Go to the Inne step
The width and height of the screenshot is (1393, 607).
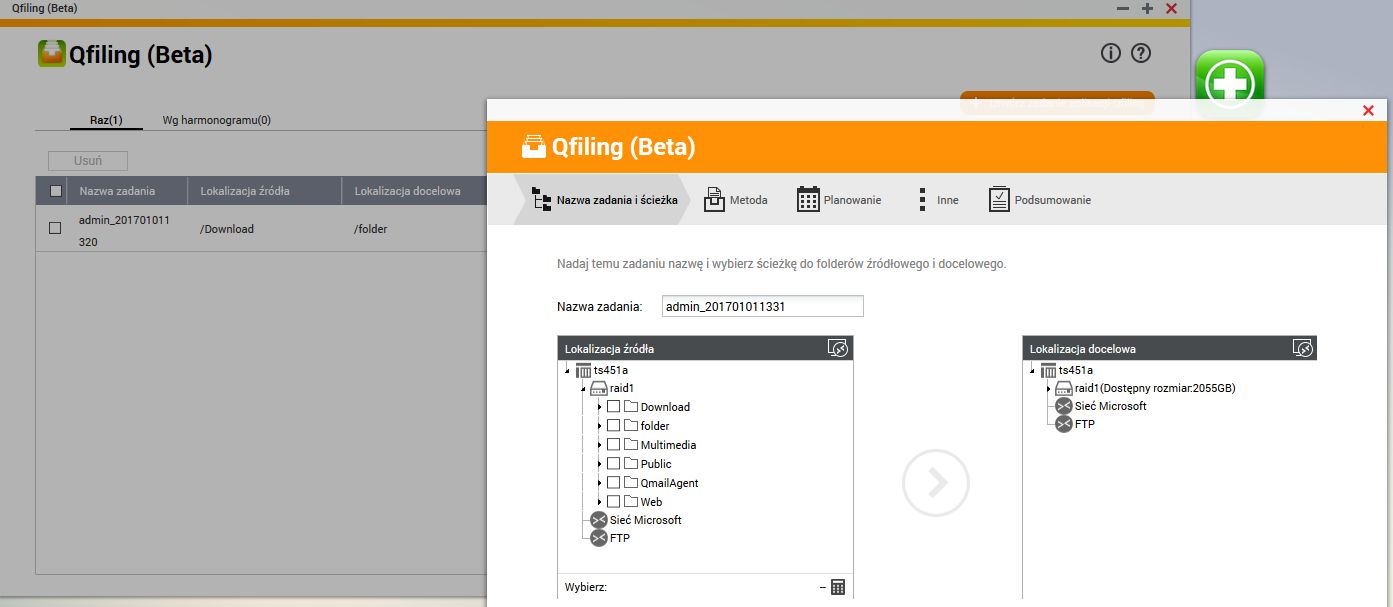[x=938, y=200]
